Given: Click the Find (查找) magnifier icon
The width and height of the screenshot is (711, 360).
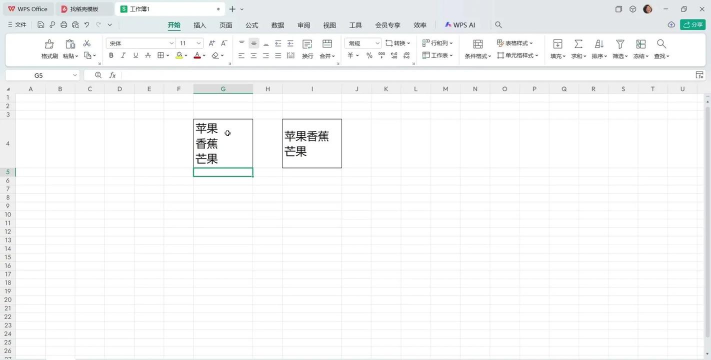Looking at the screenshot, I should point(662,44).
